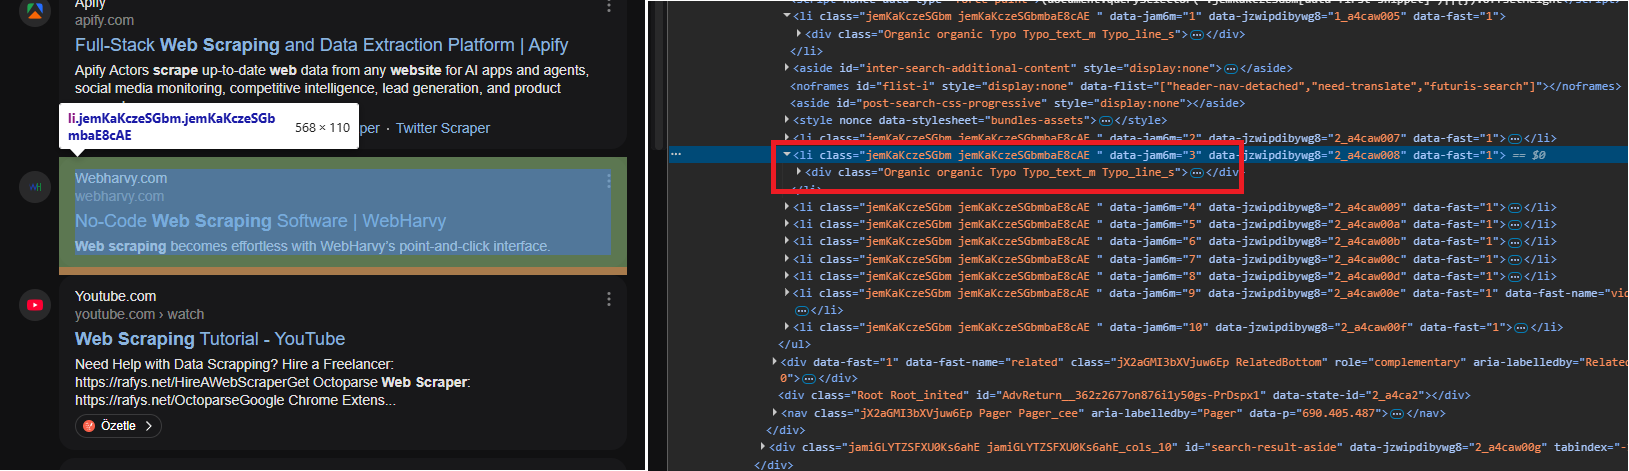Select the closing </ul> tag row
Image resolution: width=1629 pixels, height=471 pixels.
tap(794, 344)
